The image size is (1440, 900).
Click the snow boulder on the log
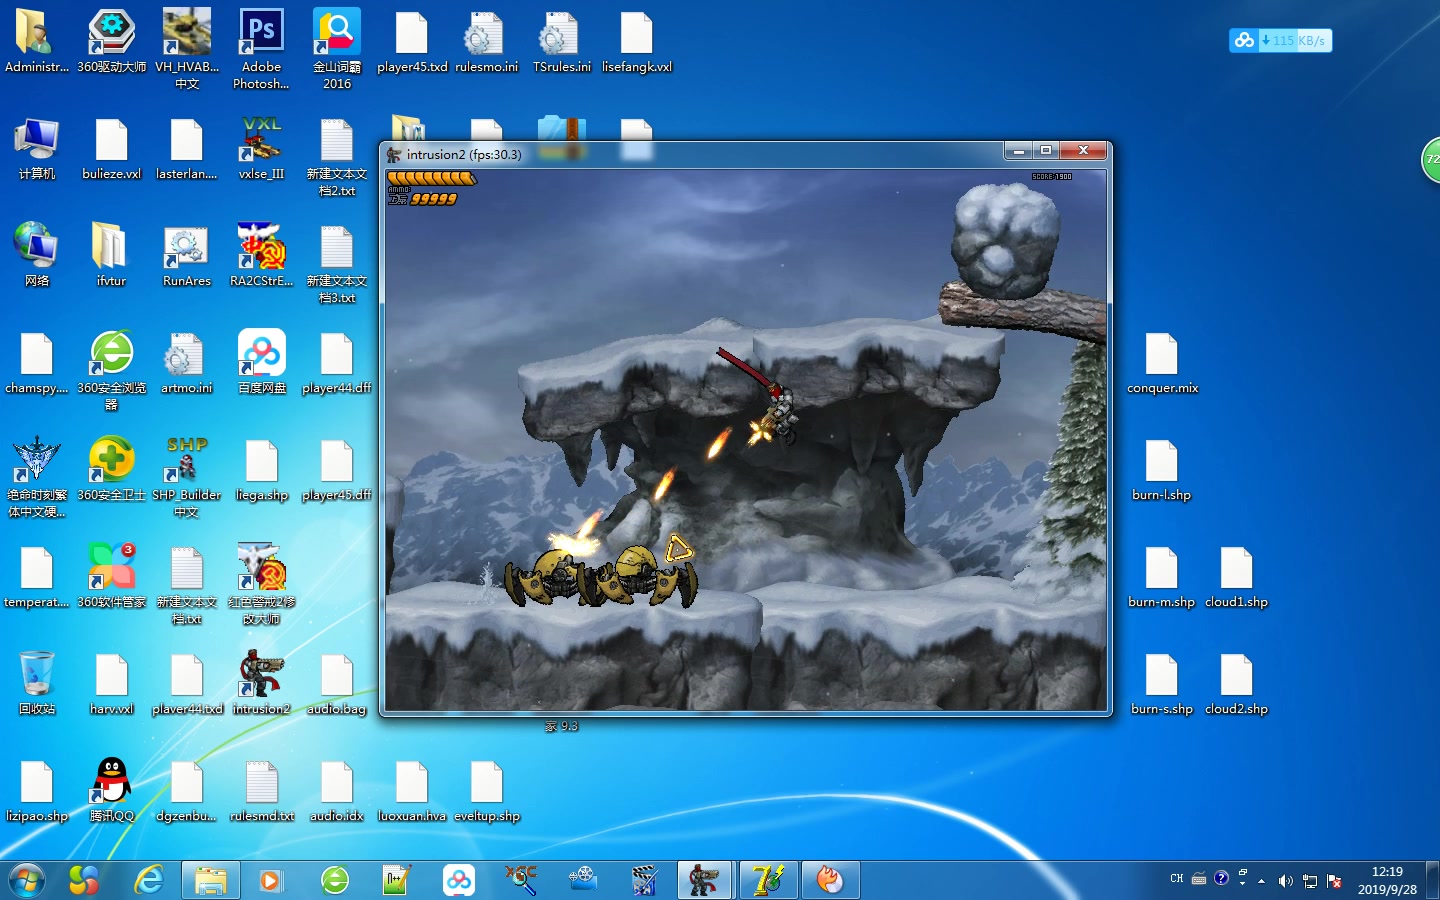[1005, 240]
